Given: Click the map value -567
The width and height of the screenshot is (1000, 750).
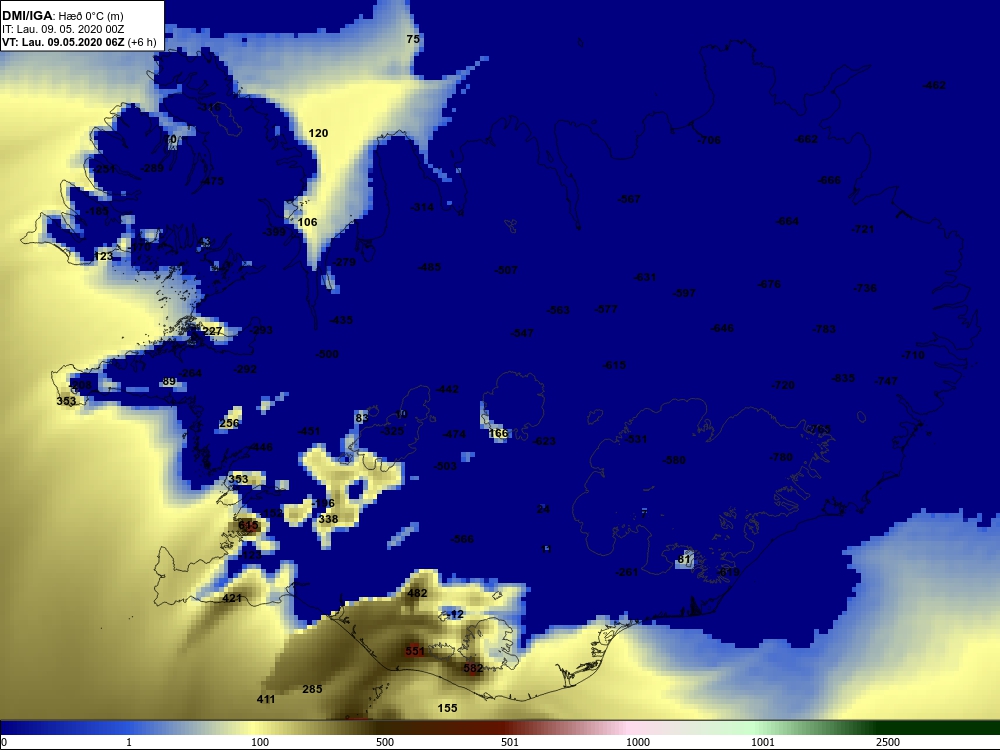Looking at the screenshot, I should click(x=629, y=199).
